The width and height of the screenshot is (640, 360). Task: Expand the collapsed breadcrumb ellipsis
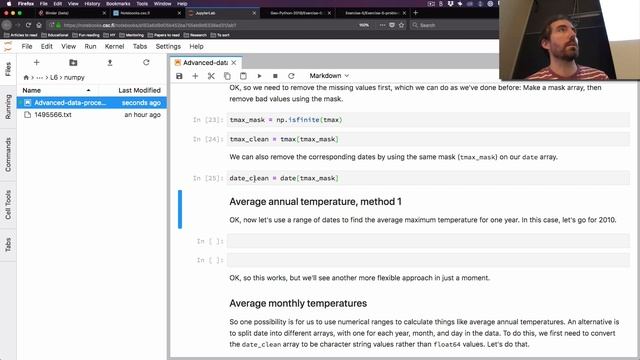pos(40,77)
